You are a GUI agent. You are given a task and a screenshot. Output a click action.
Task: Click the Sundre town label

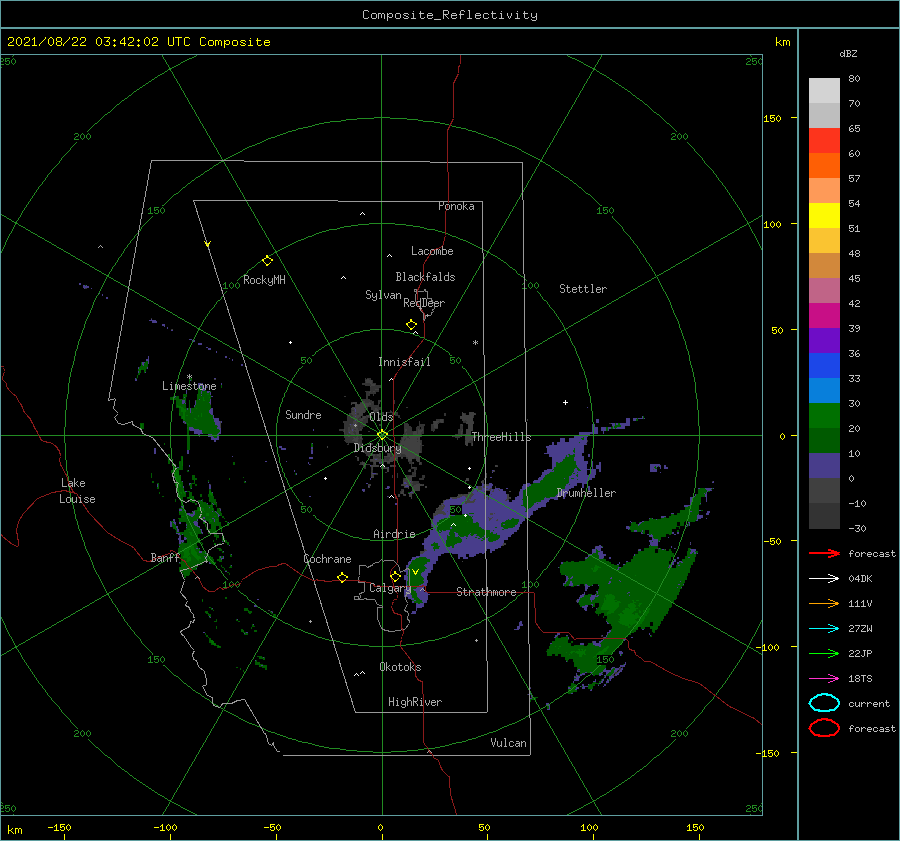coord(303,414)
